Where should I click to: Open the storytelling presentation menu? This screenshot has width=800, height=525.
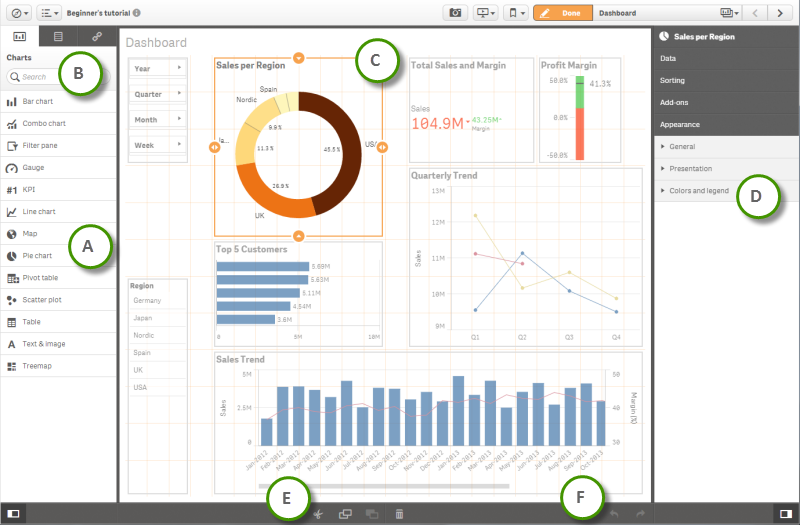pyautogui.click(x=485, y=13)
